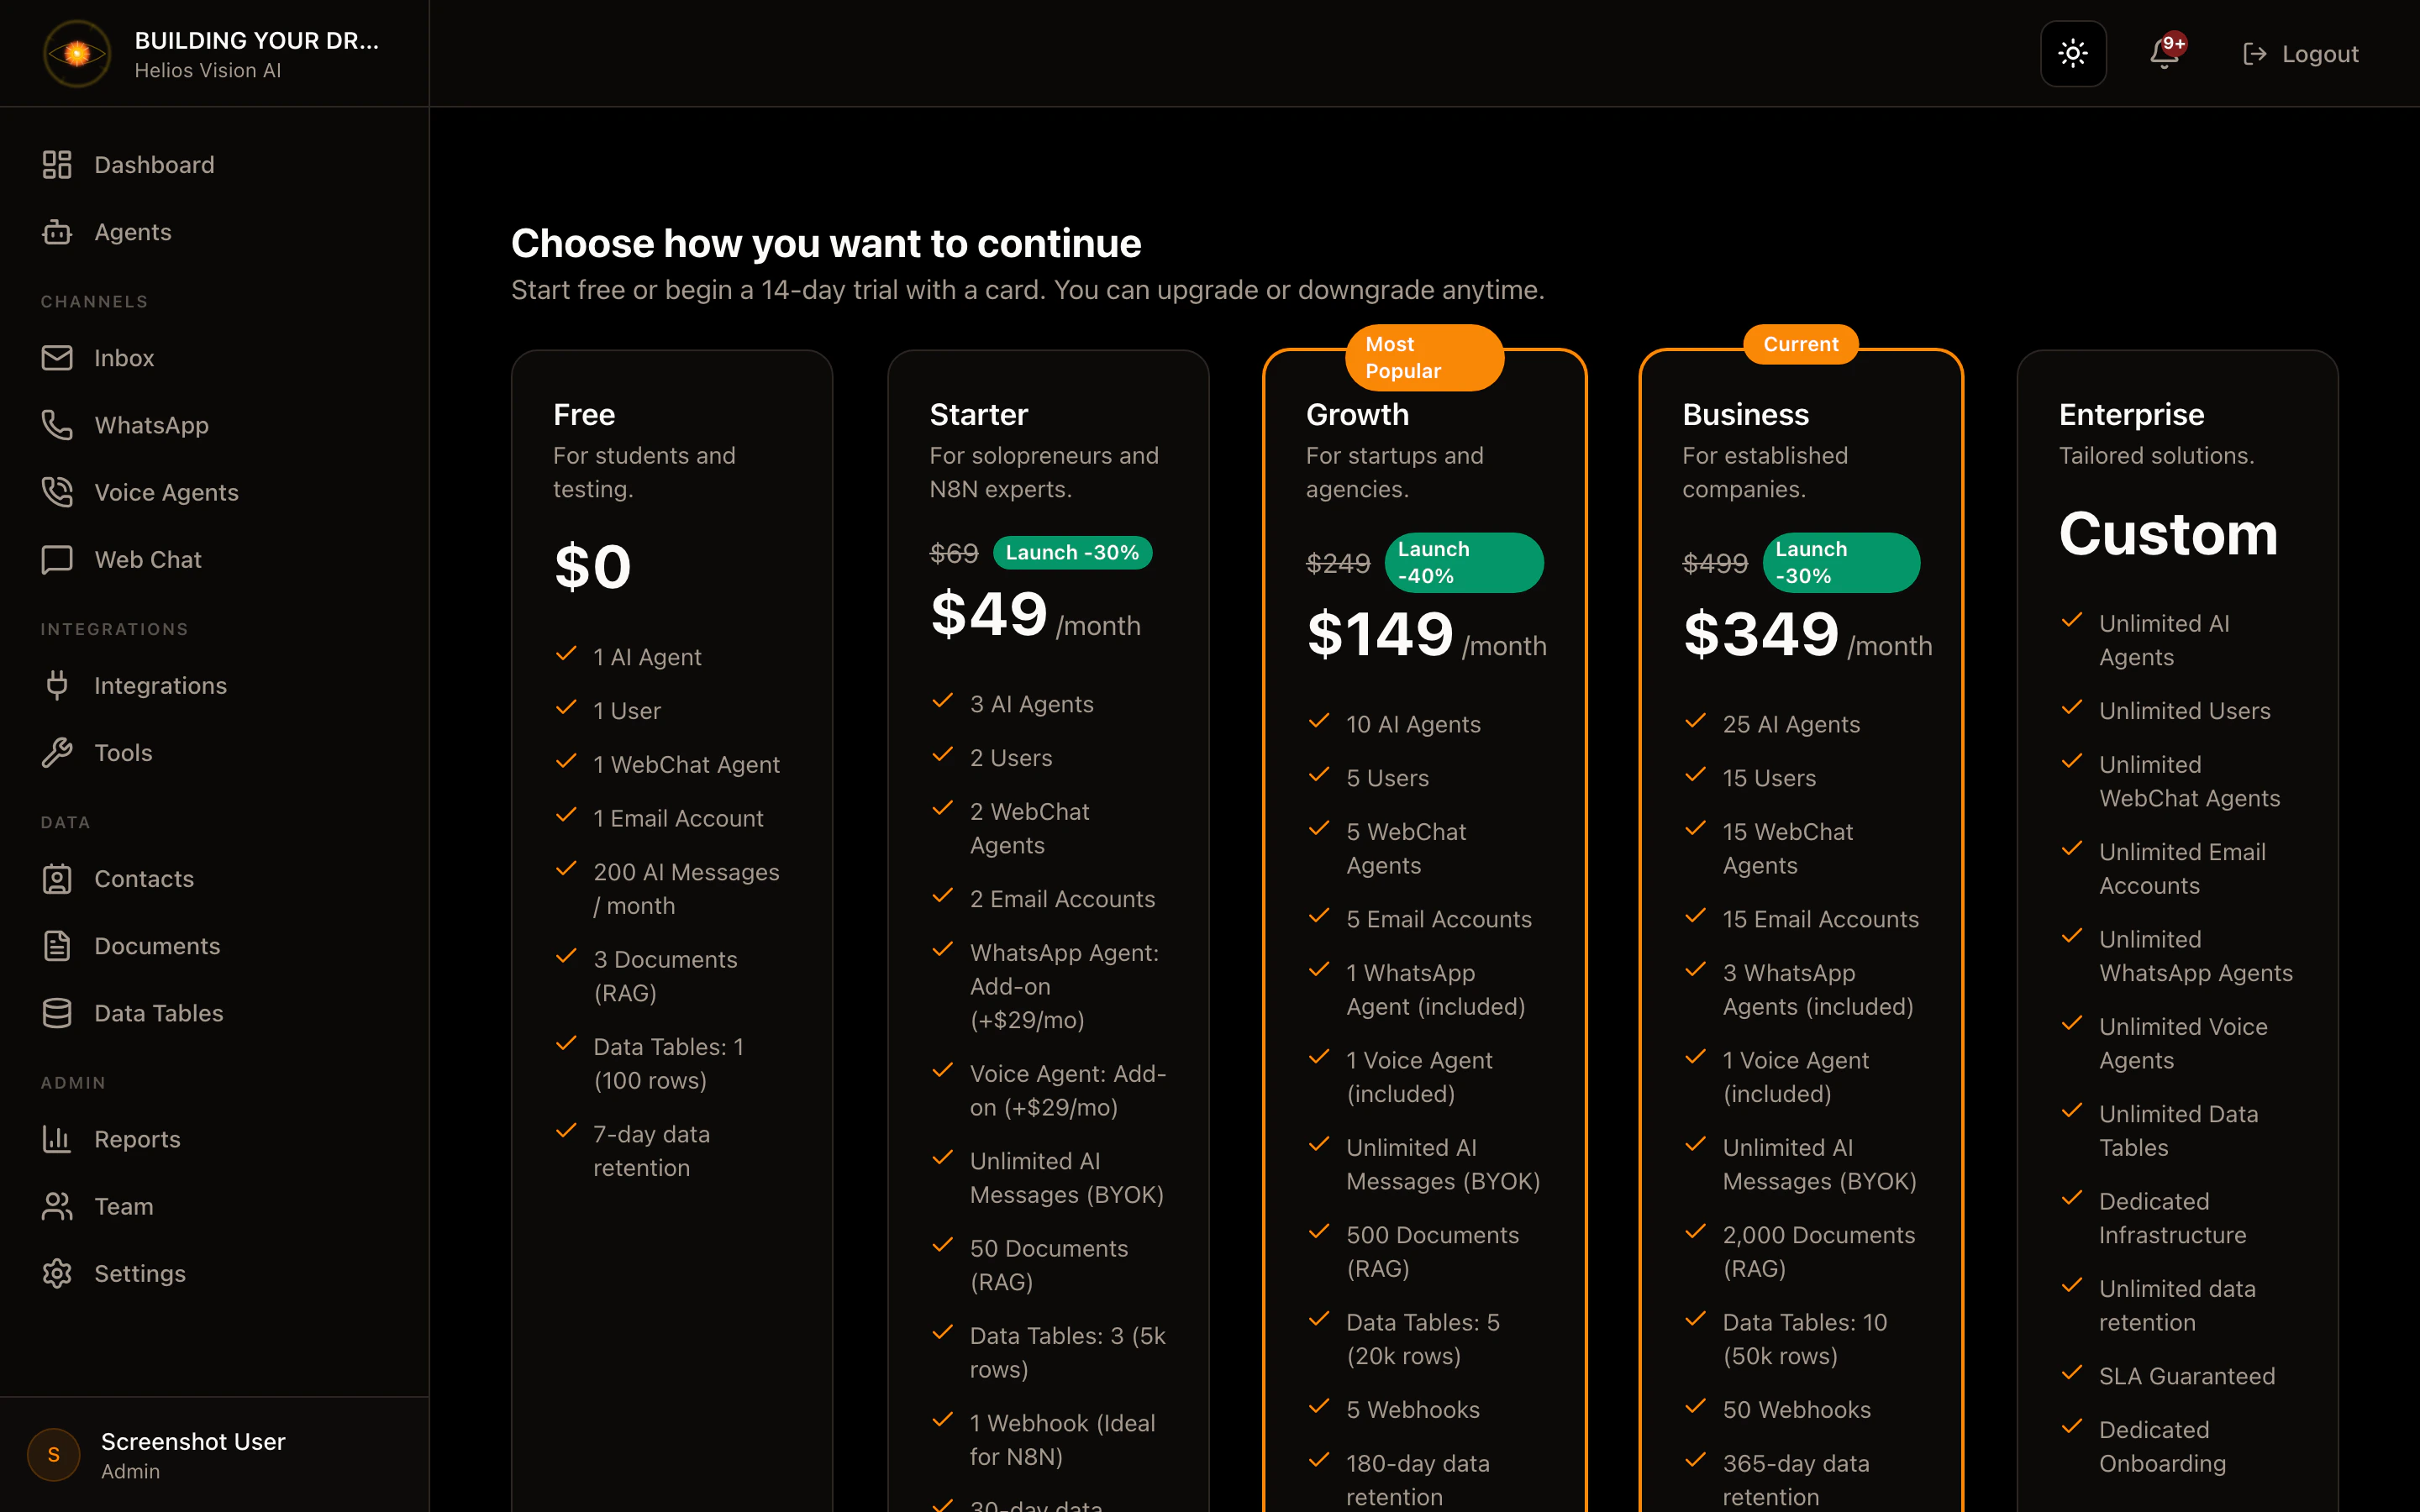Viewport: 2420px width, 1512px height.
Task: Select the Tools wrench icon
Action: (58, 752)
